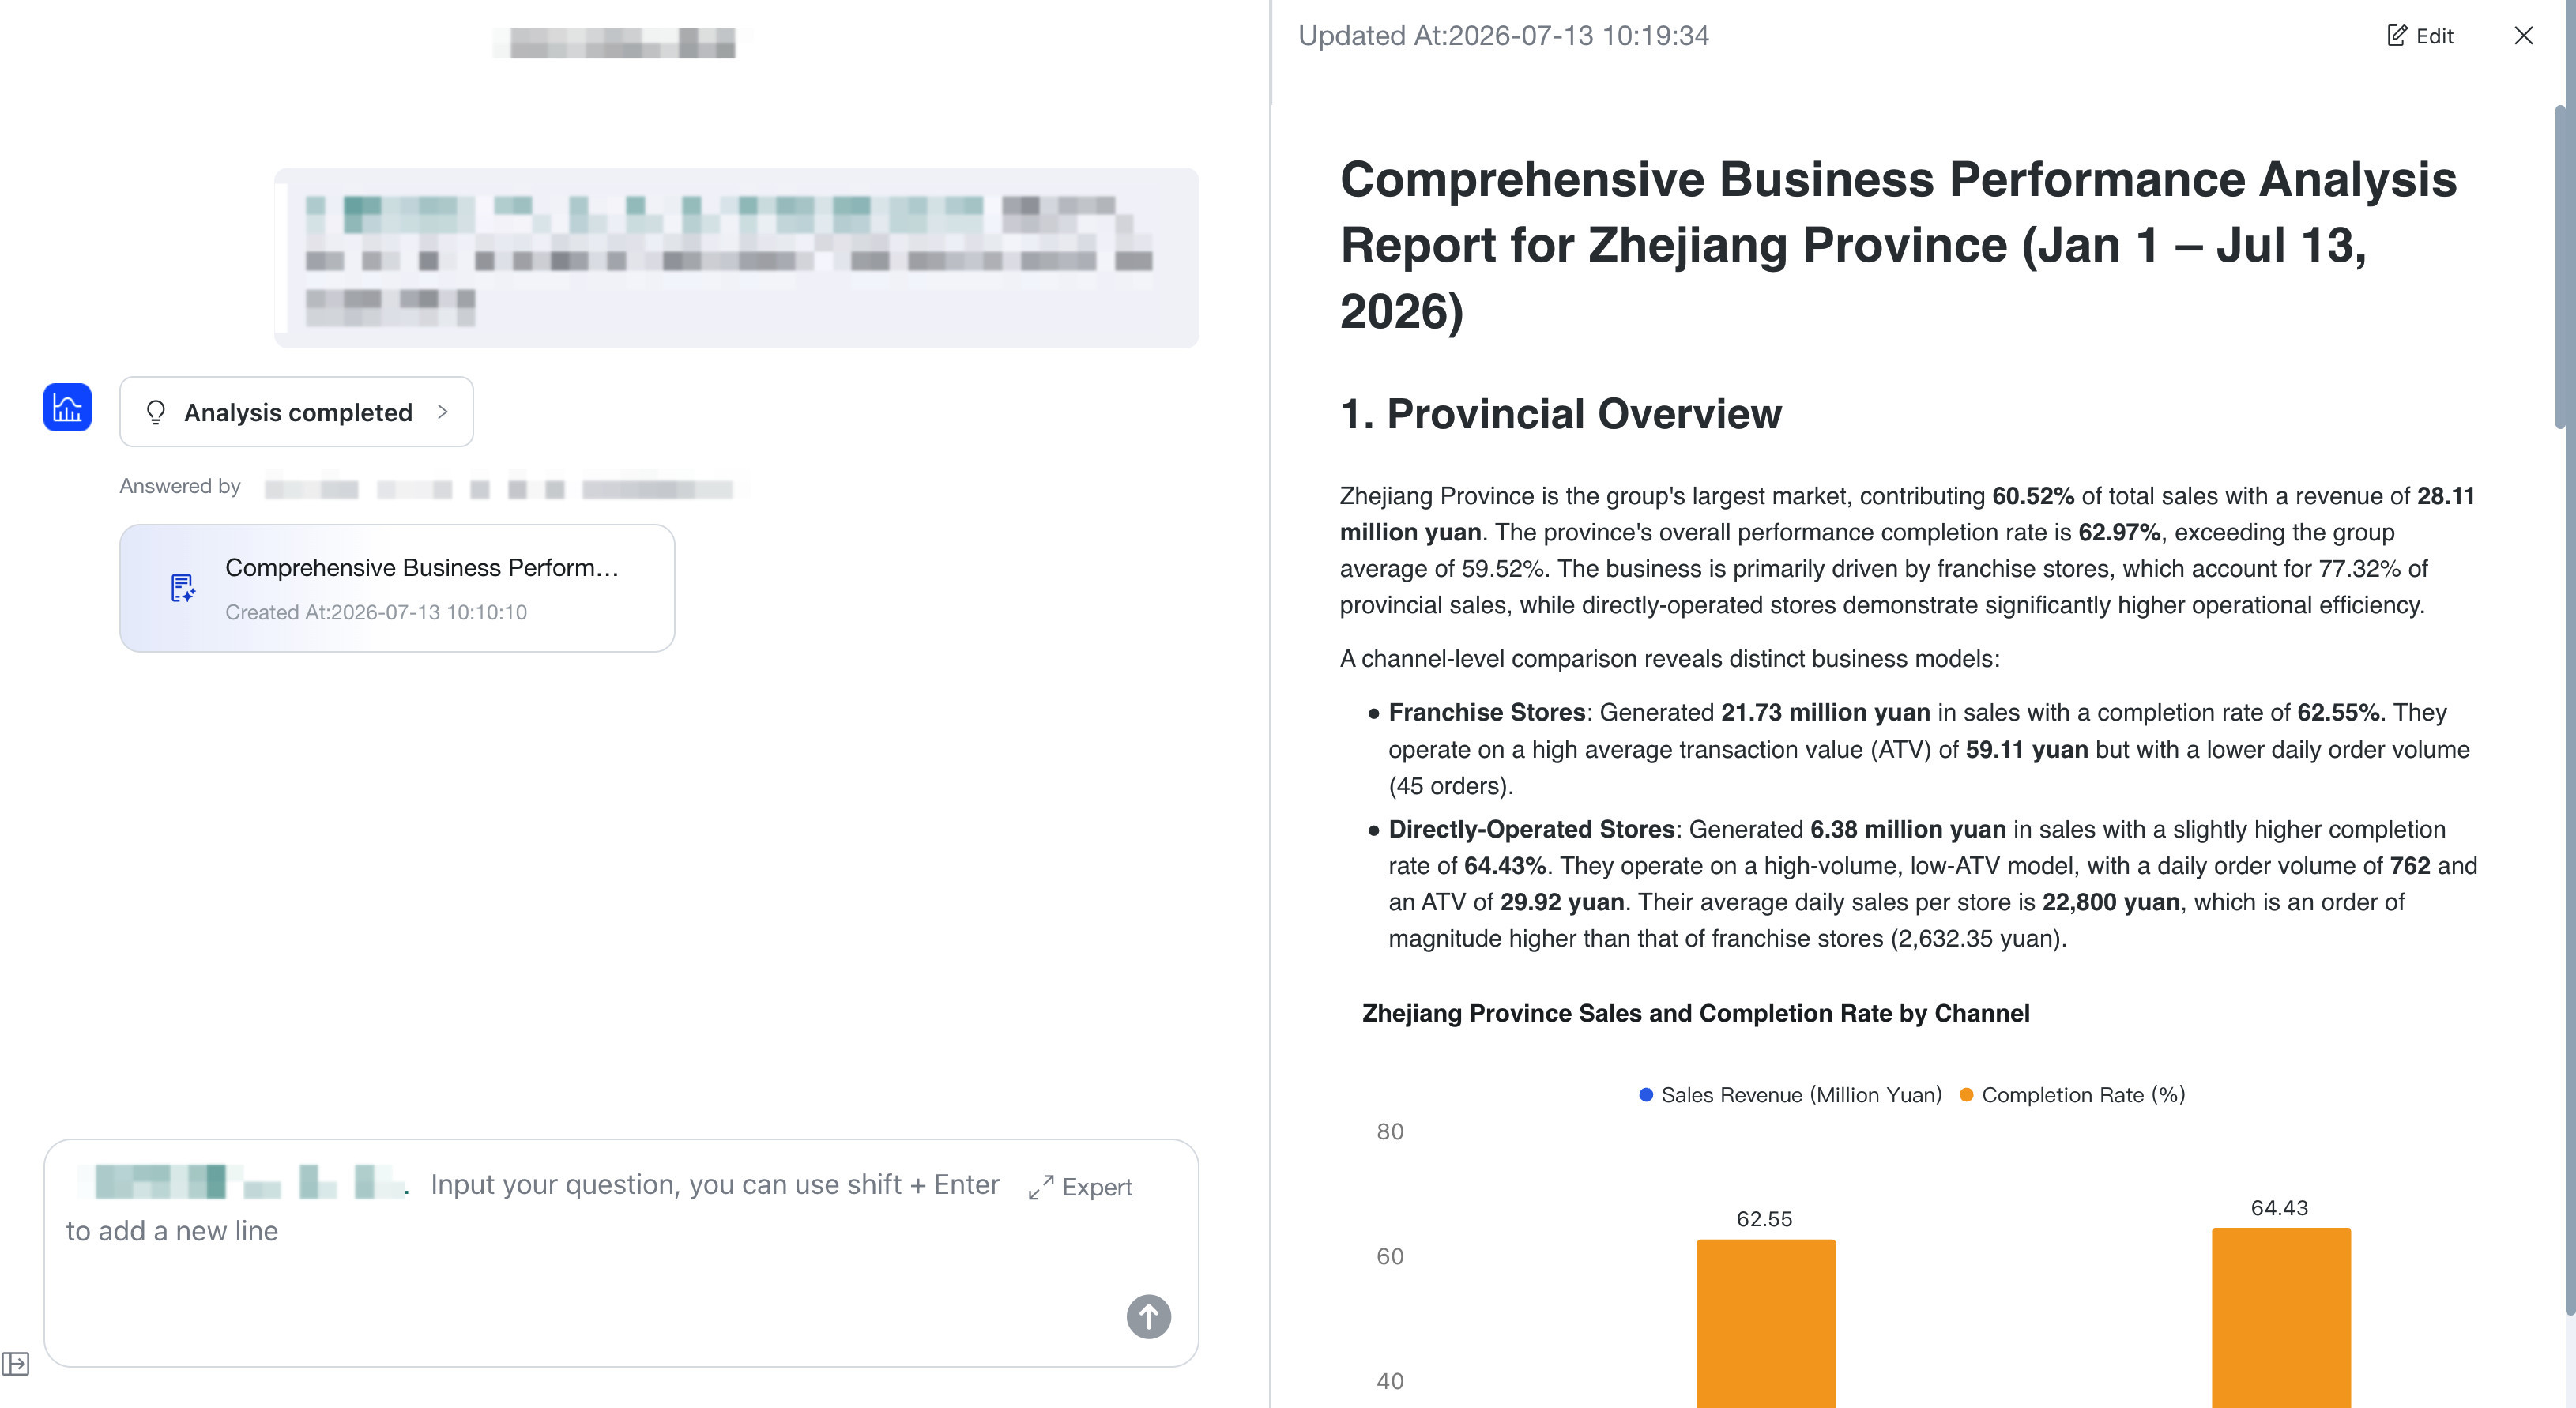Open Comprehensive Business Performance report card
2576x1408 pixels.
click(x=397, y=588)
